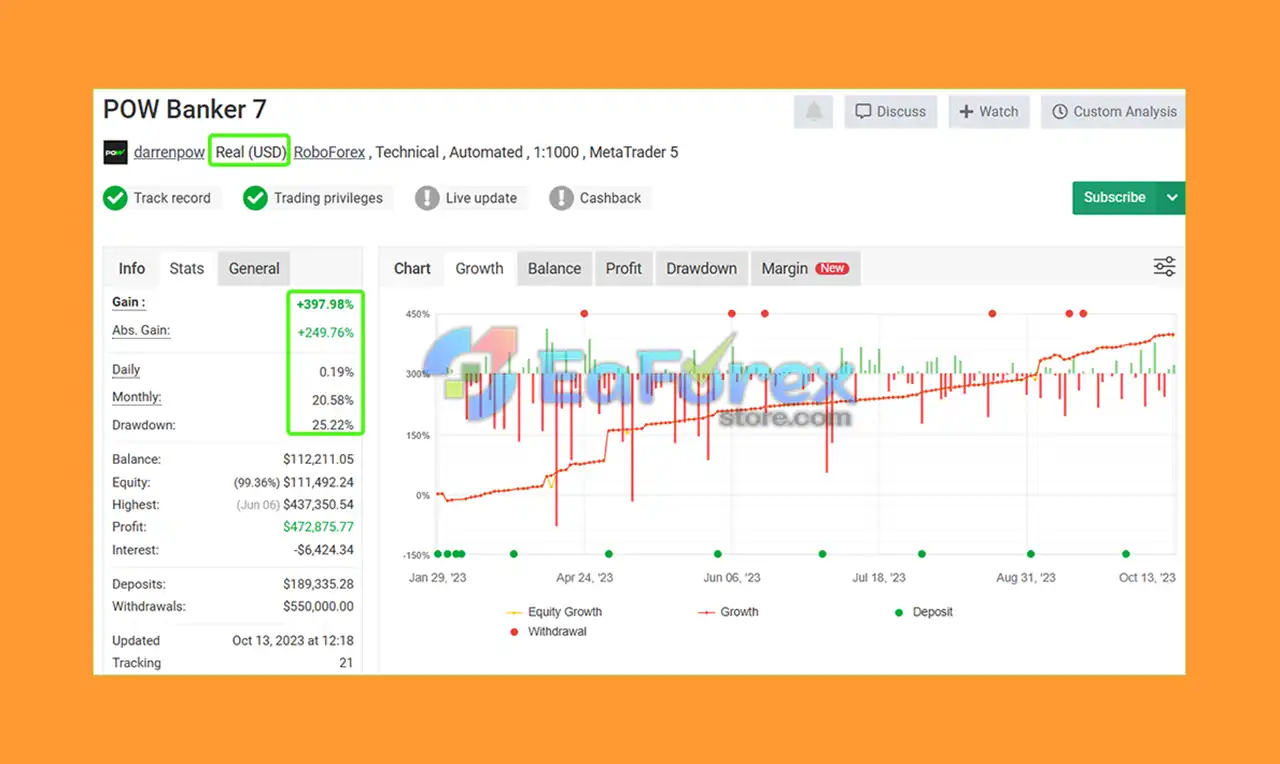The width and height of the screenshot is (1280, 764).
Task: Open the Discuss button
Action: (x=890, y=112)
